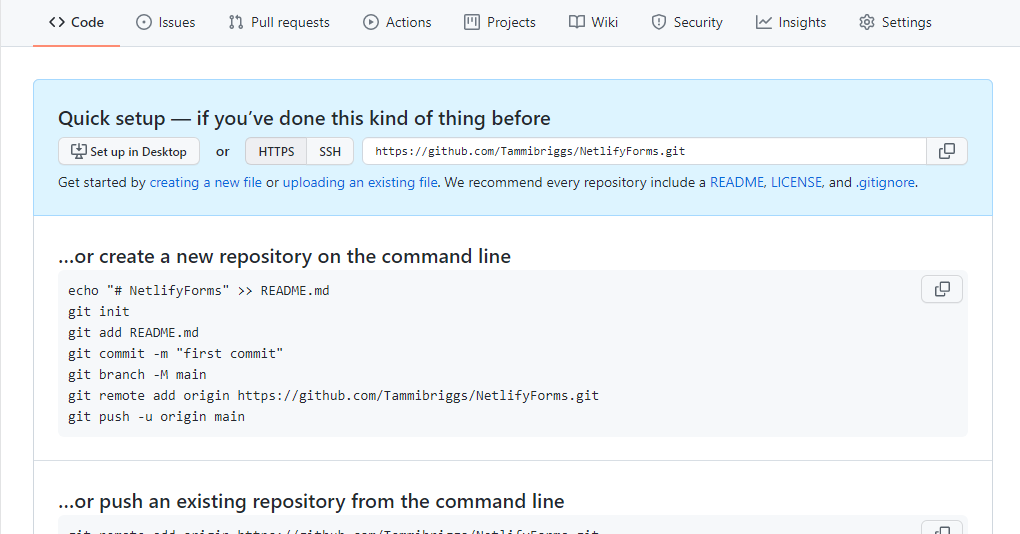Open the .gitignore link

(x=885, y=183)
